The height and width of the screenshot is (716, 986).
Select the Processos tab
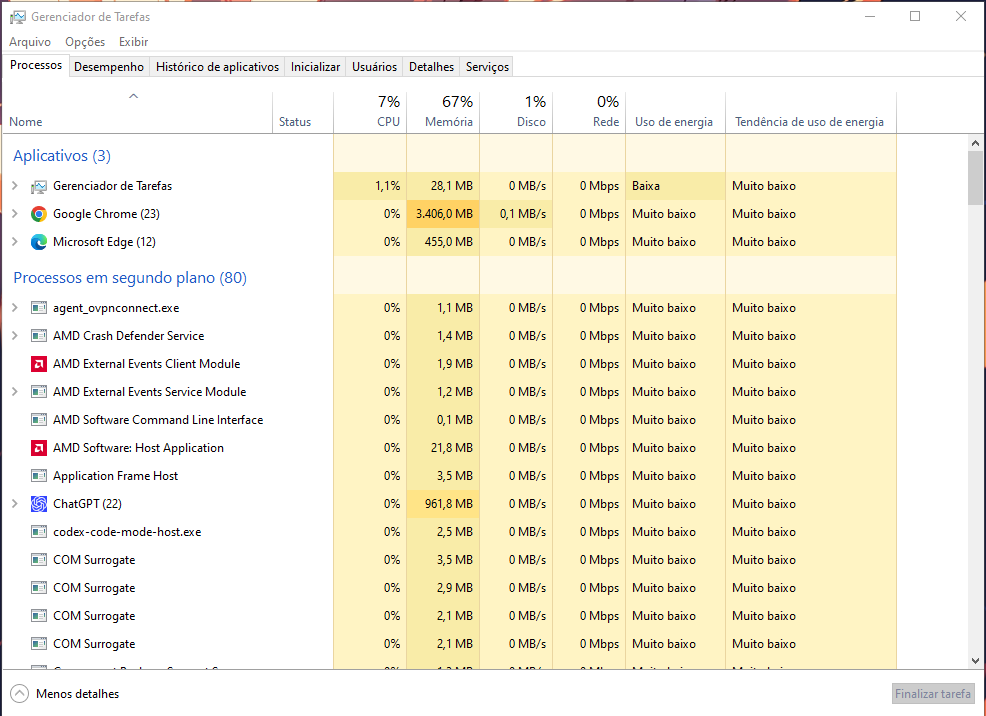[x=36, y=65]
